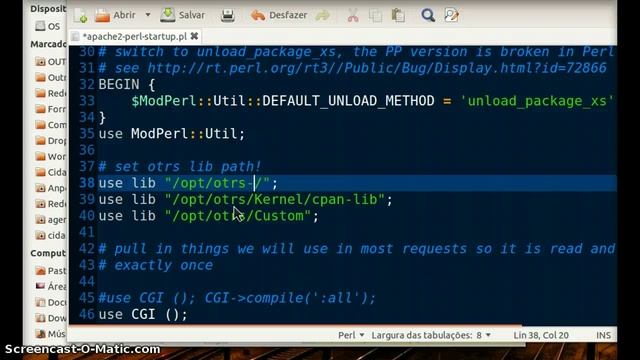The image size is (640, 360).
Task: Click line 39 containing Kernel/cpan-lib
Action: 245,200
